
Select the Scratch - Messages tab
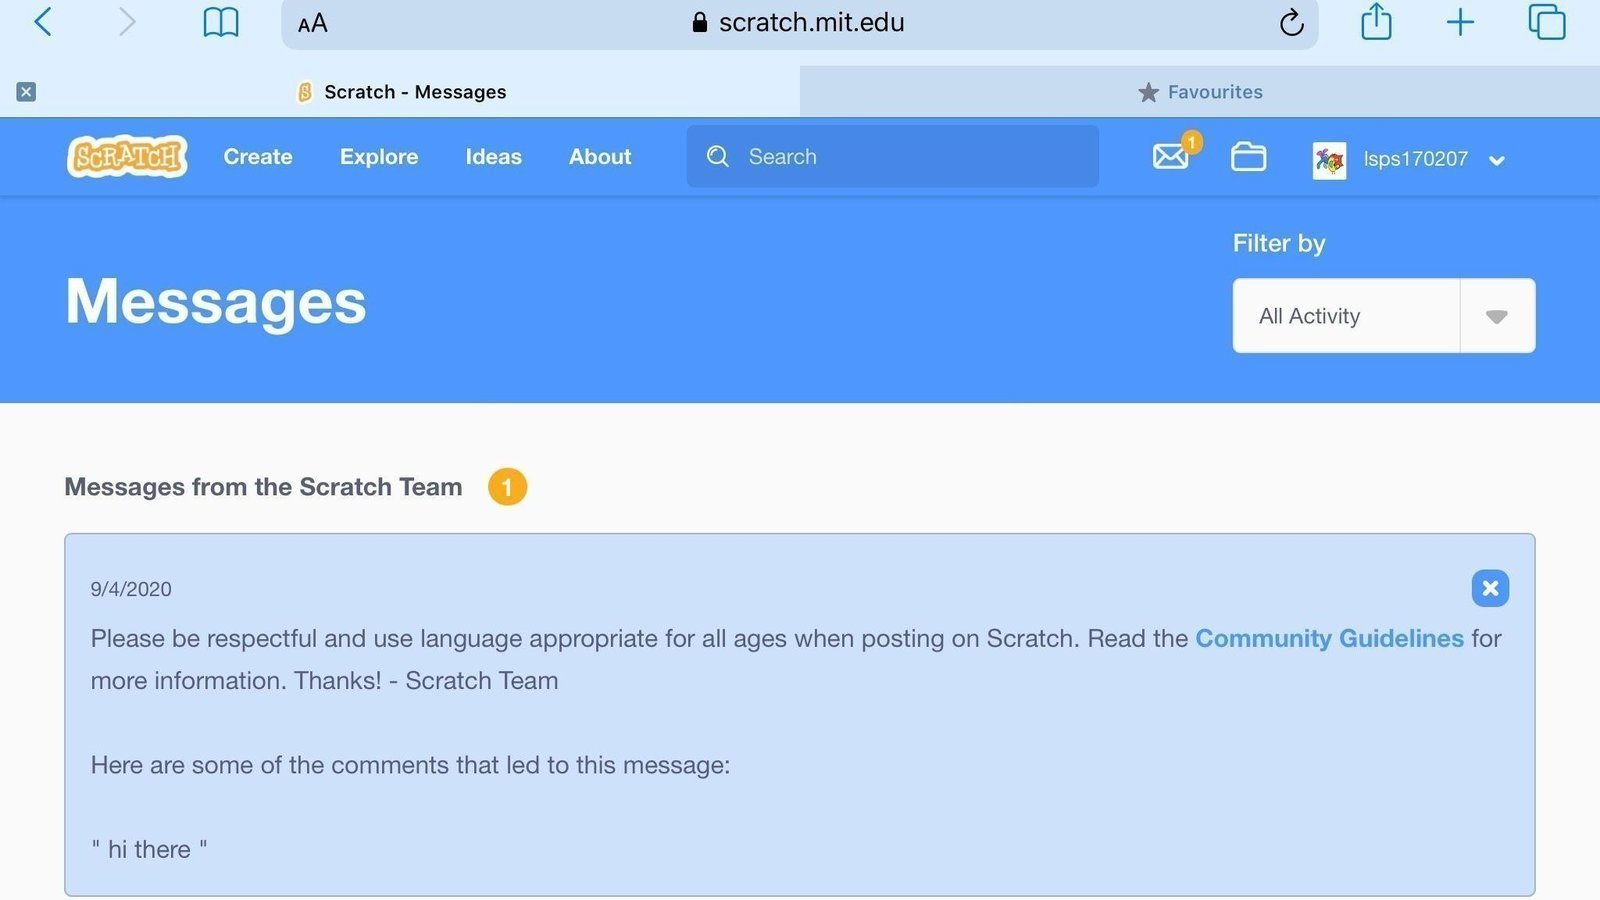click(414, 91)
